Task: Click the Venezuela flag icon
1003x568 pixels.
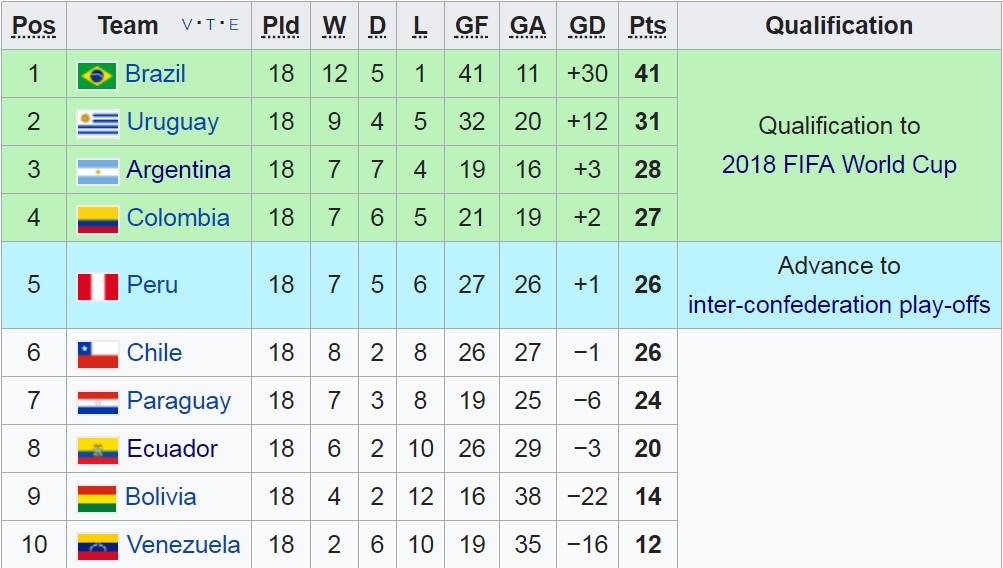Action: tap(97, 546)
